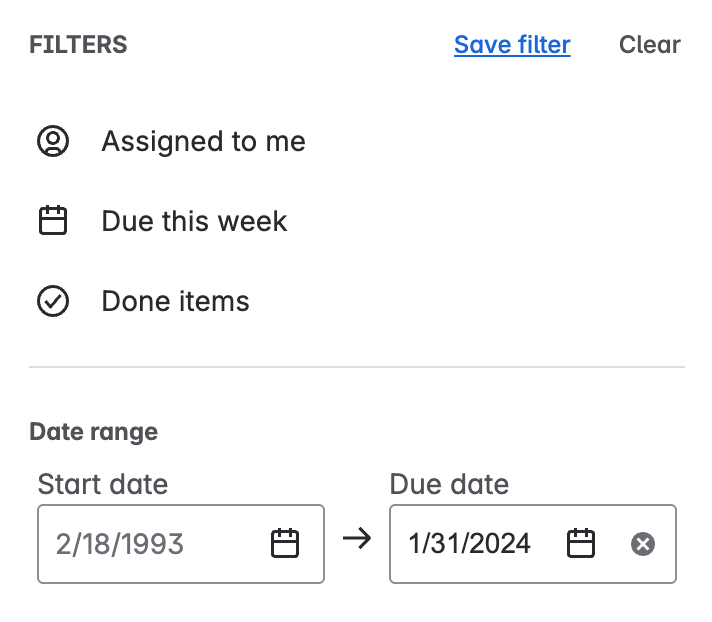Click the Date range section label
The width and height of the screenshot is (712, 622).
[x=94, y=431]
